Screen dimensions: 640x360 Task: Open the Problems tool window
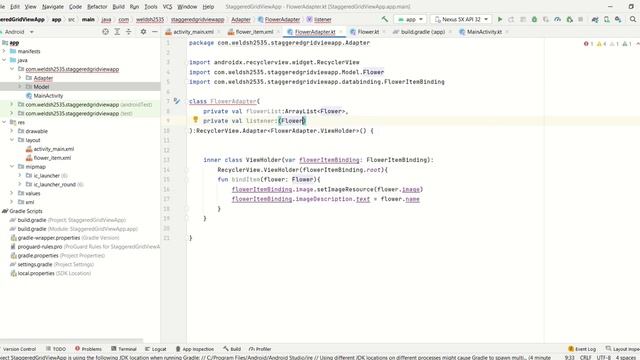(88, 349)
